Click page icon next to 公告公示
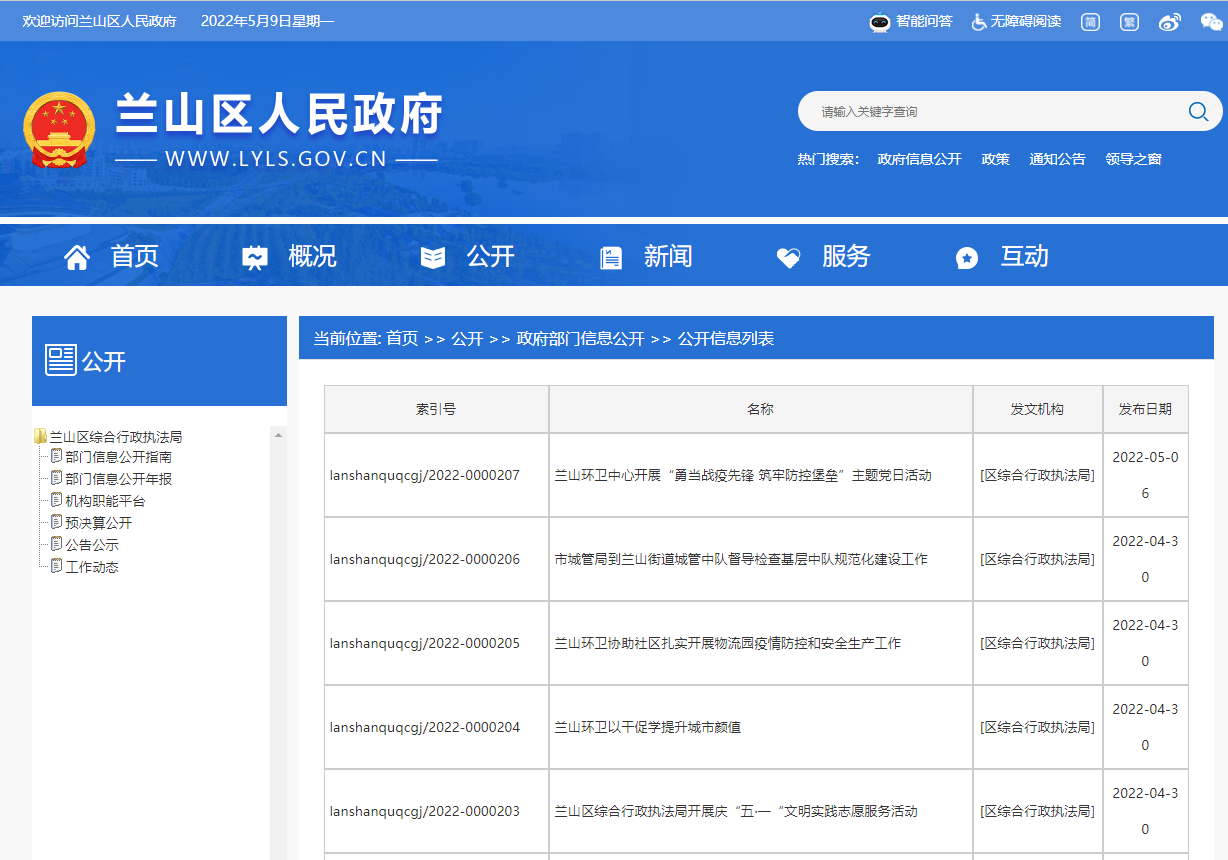1228x860 pixels. [x=57, y=544]
